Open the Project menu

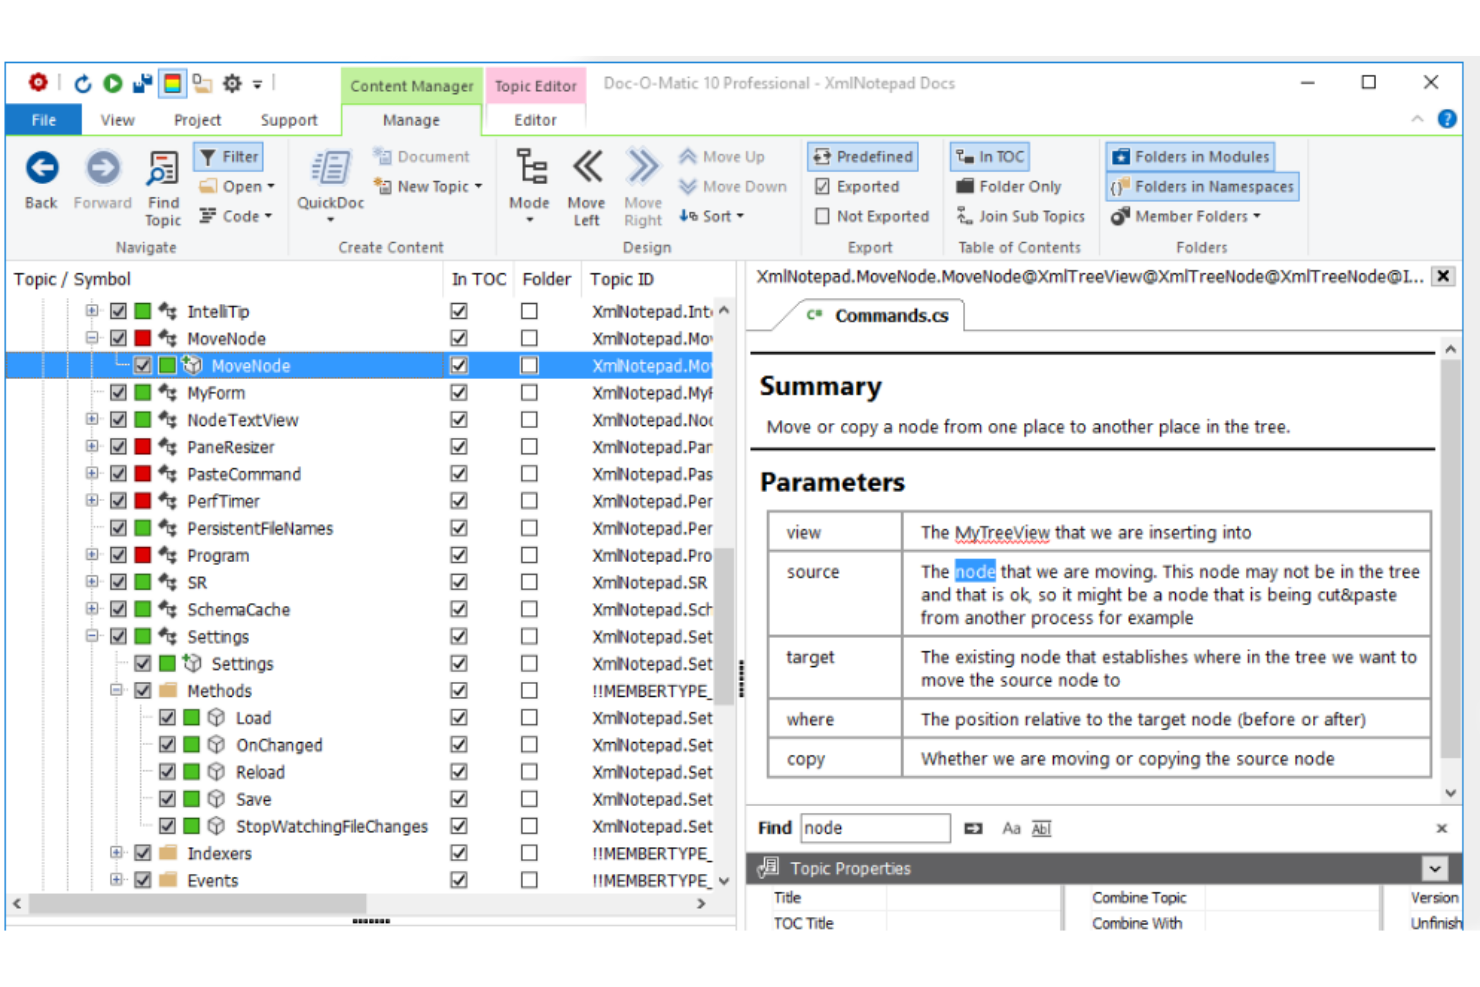pyautogui.click(x=196, y=119)
